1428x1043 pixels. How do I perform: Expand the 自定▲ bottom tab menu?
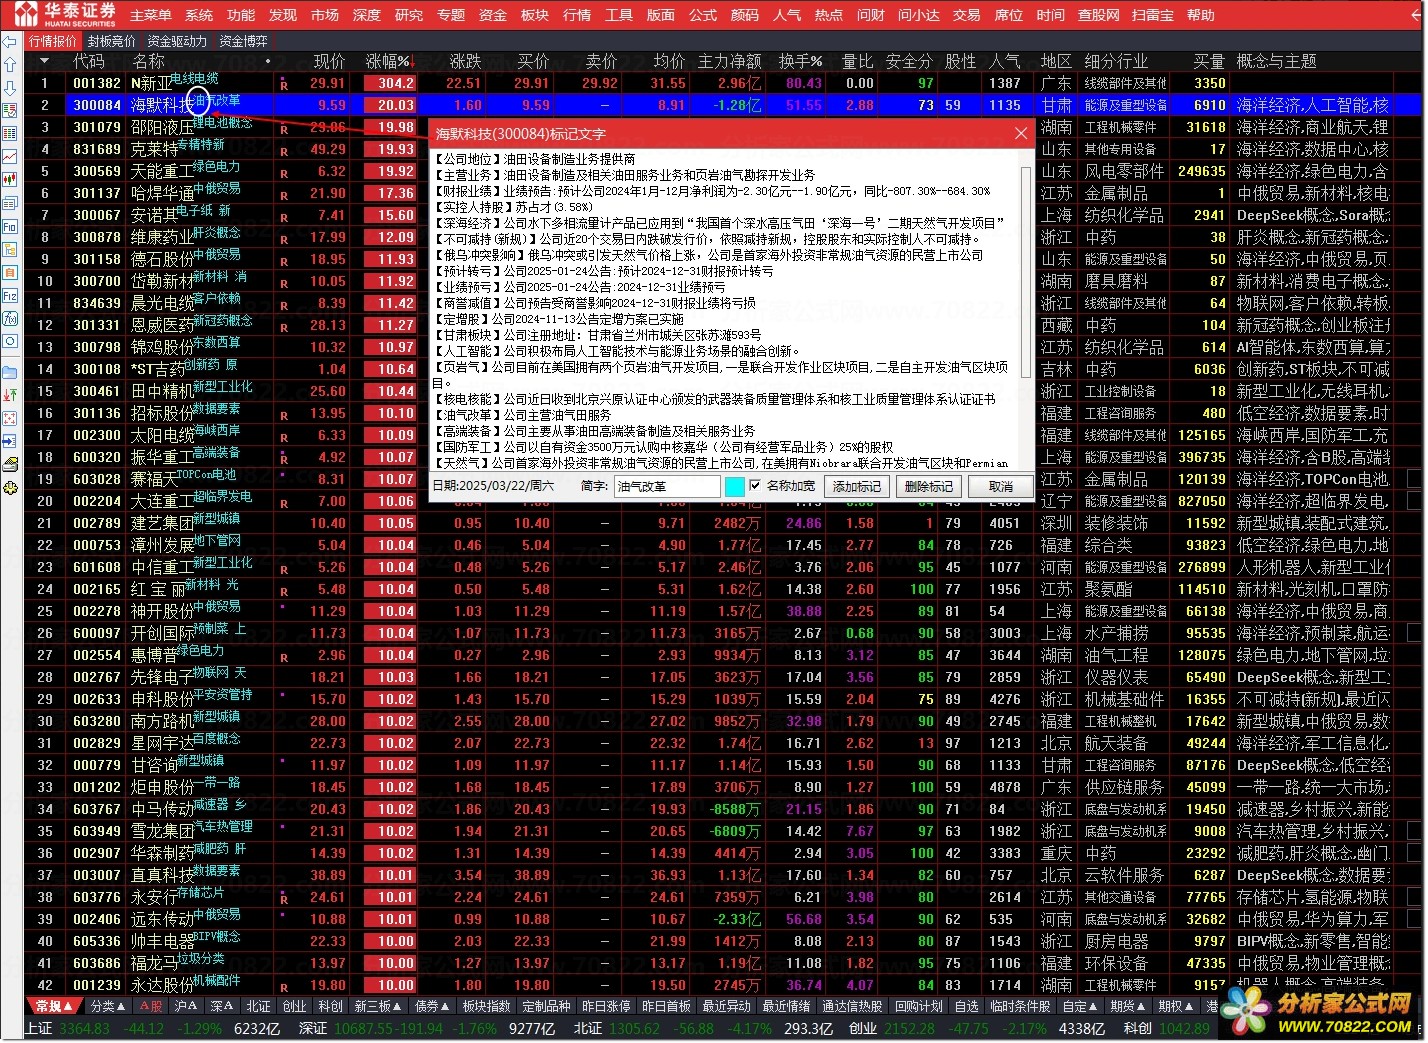tap(1081, 1006)
